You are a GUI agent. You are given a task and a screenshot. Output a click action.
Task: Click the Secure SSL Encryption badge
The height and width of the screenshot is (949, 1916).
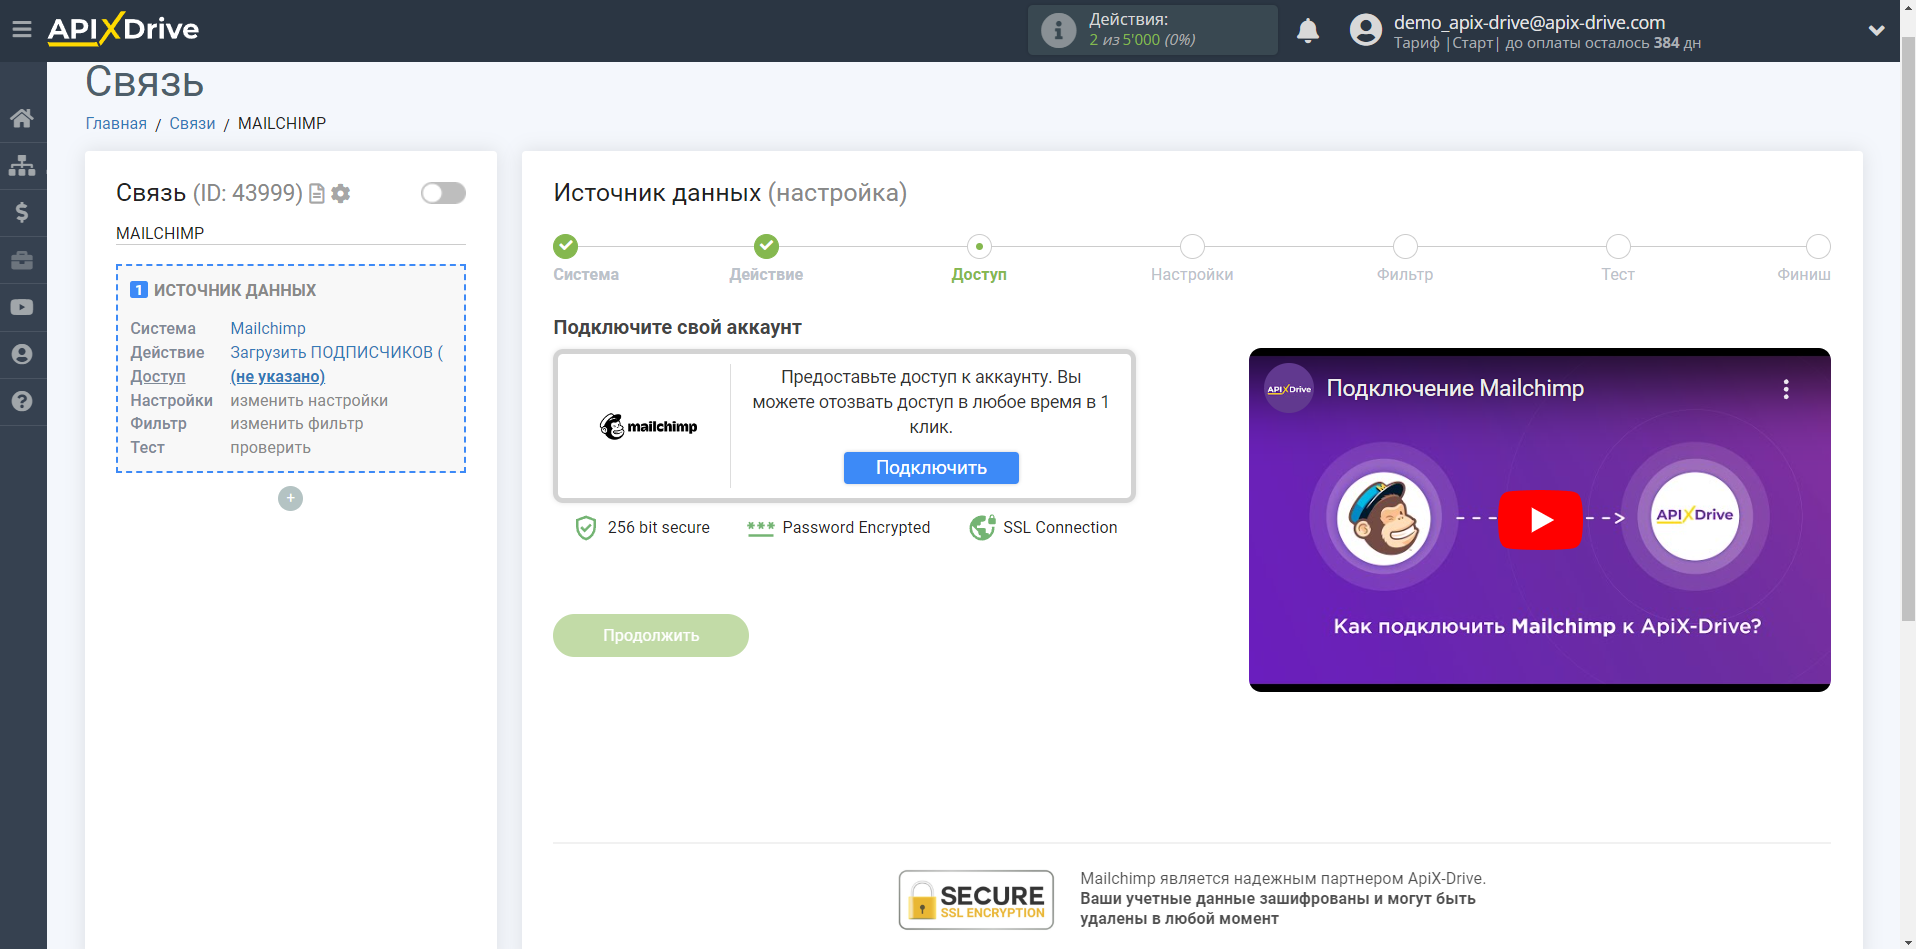tap(976, 900)
